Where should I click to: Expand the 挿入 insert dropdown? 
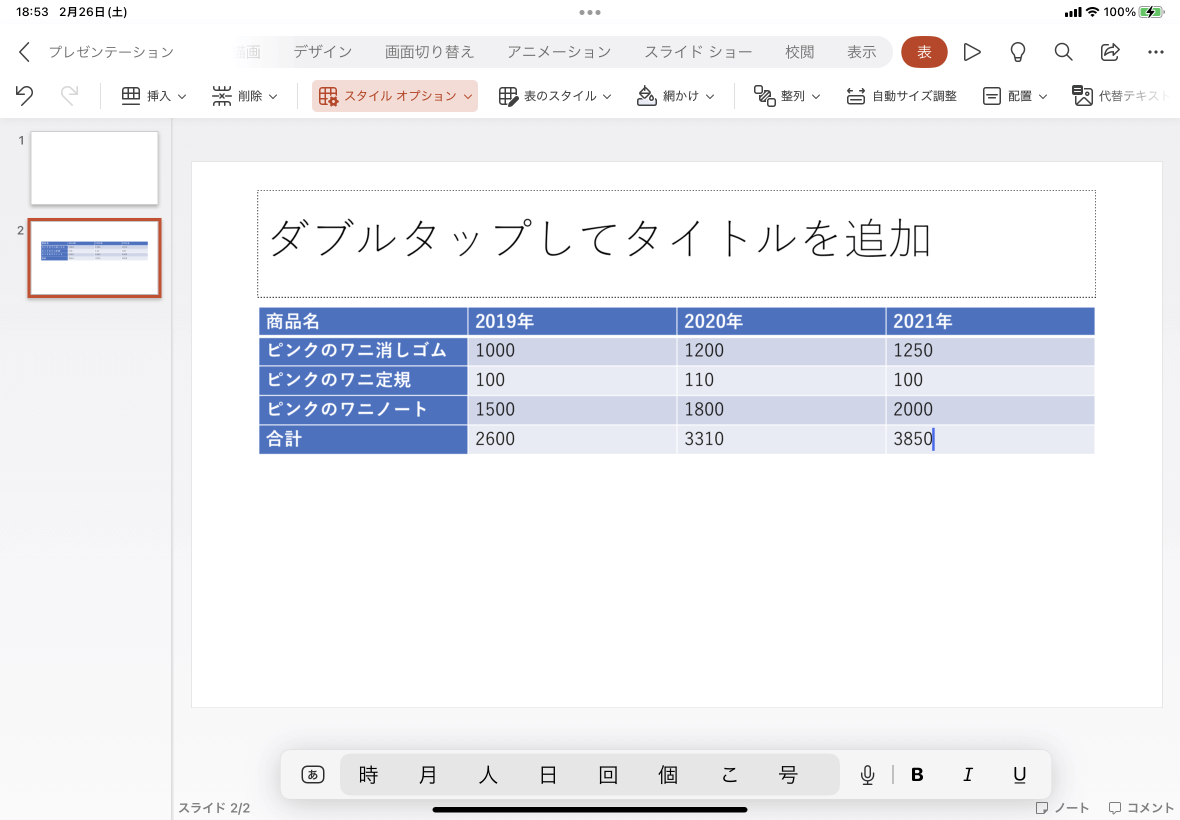pyautogui.click(x=154, y=96)
